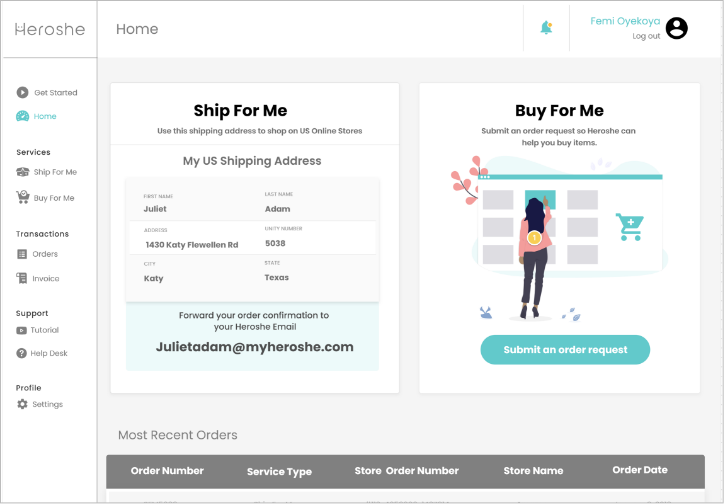Select Home in sidebar

(x=45, y=116)
